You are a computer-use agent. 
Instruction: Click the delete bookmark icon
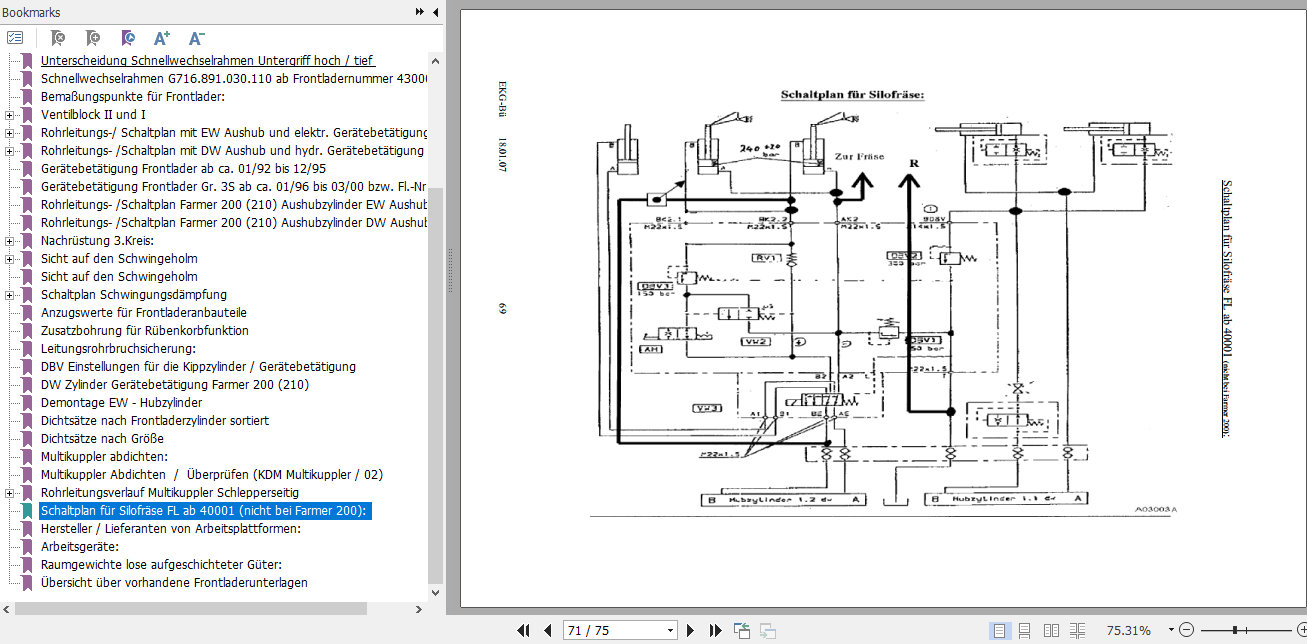(x=58, y=38)
